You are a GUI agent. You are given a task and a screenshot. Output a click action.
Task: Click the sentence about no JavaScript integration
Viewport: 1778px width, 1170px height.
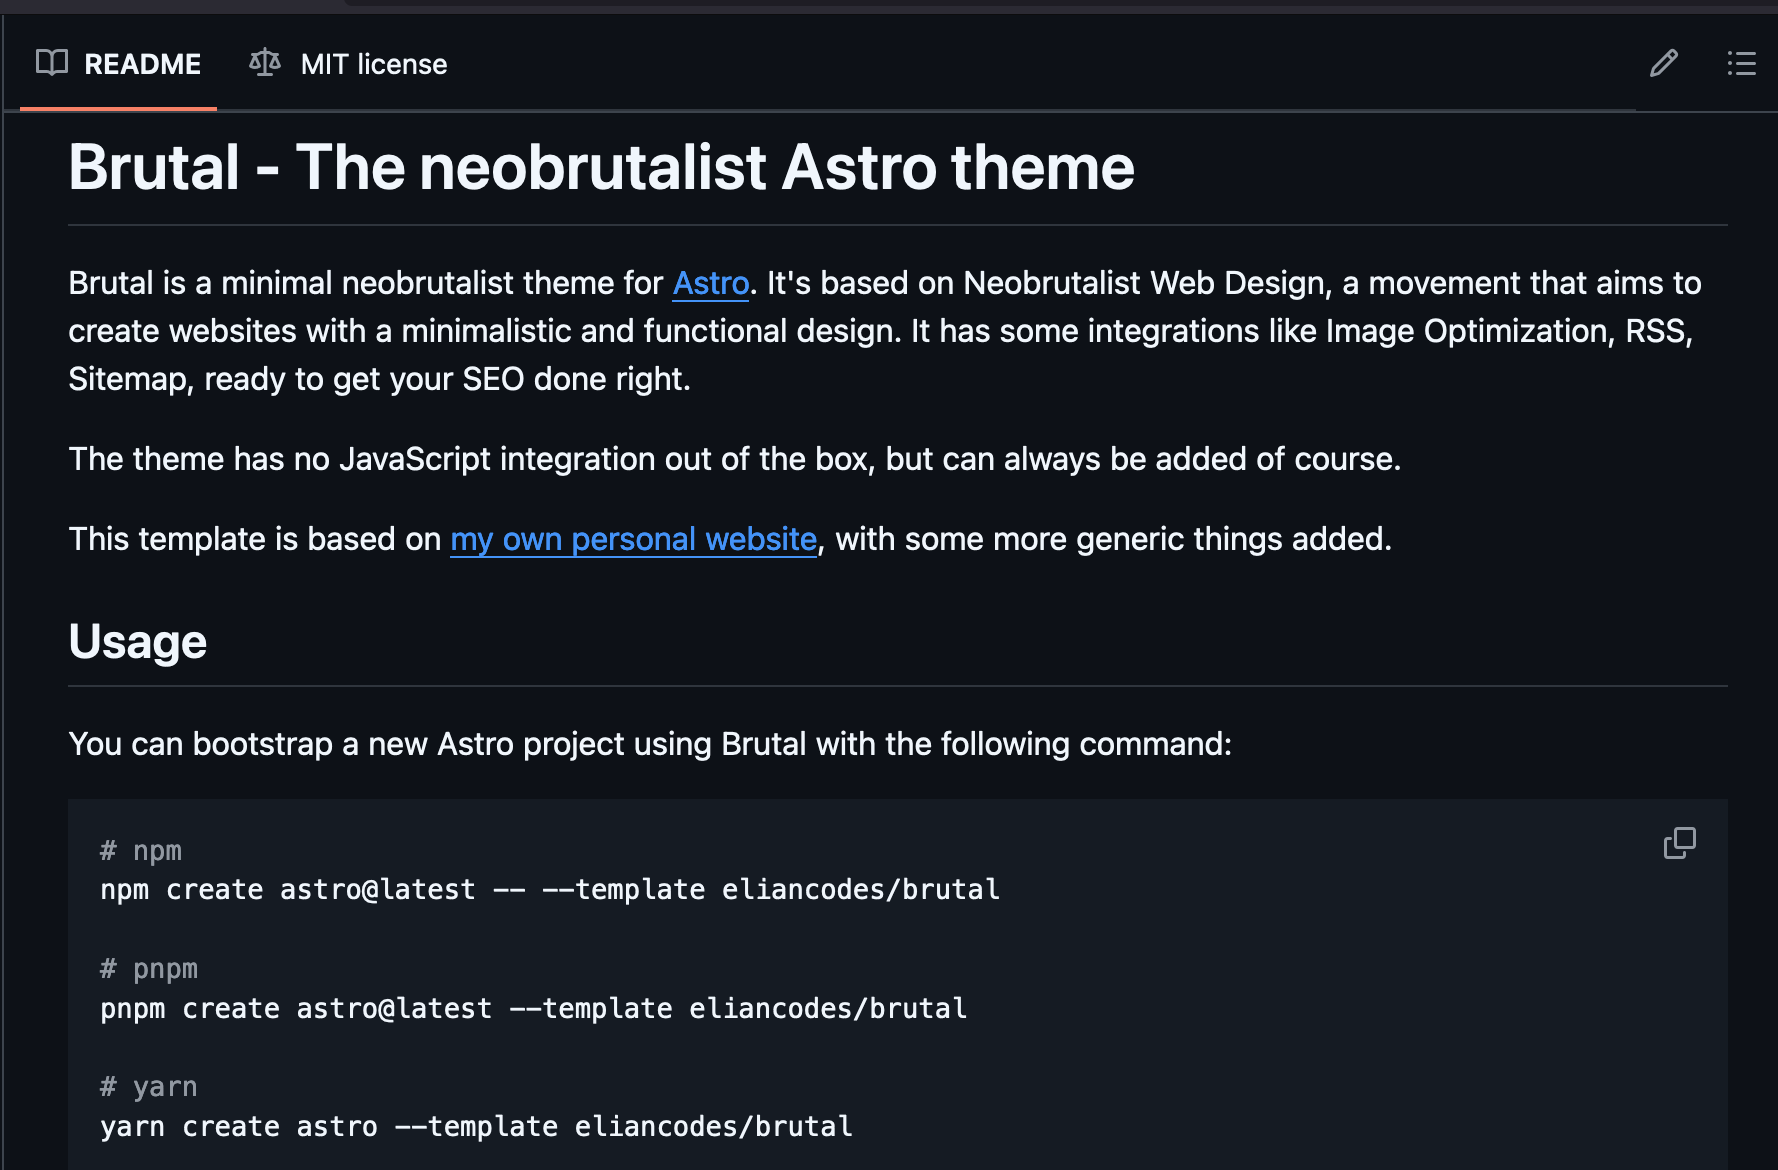734,459
